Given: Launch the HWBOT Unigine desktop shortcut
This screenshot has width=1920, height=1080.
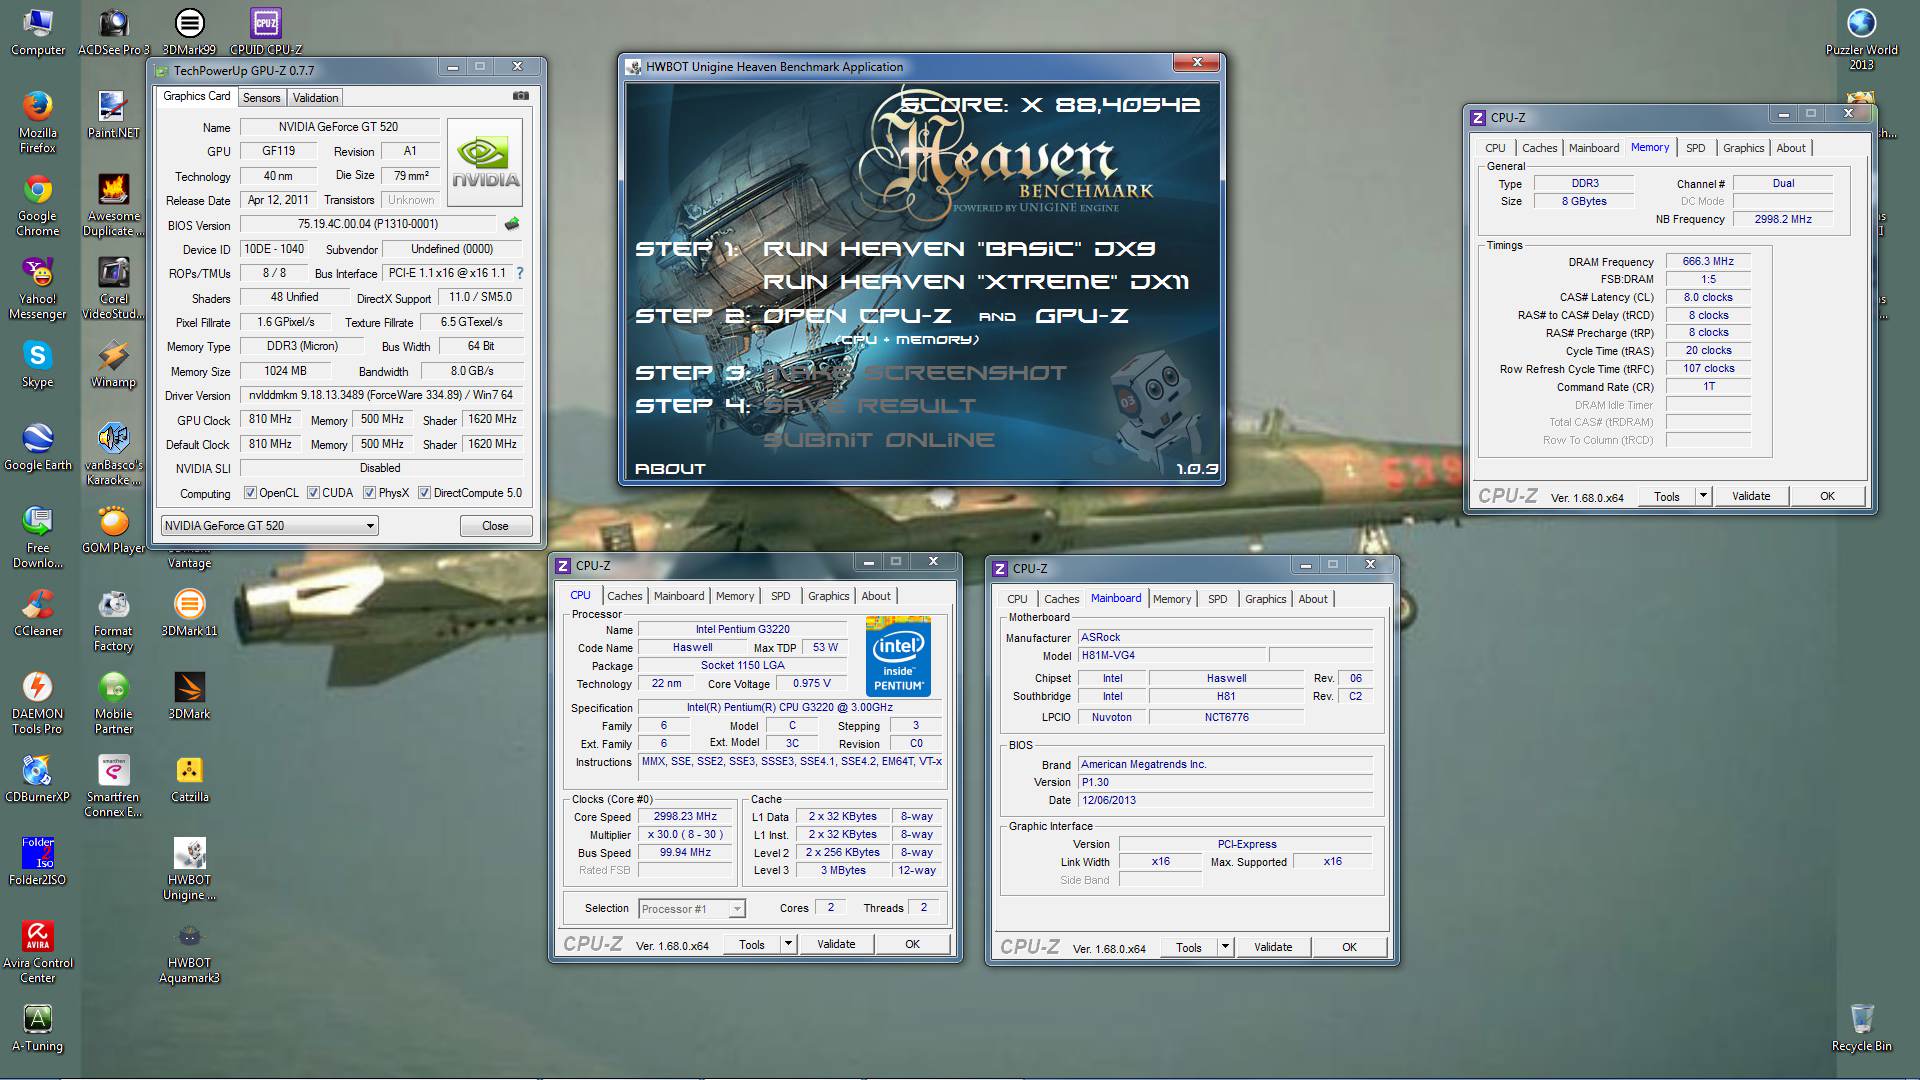Looking at the screenshot, I should [x=189, y=868].
